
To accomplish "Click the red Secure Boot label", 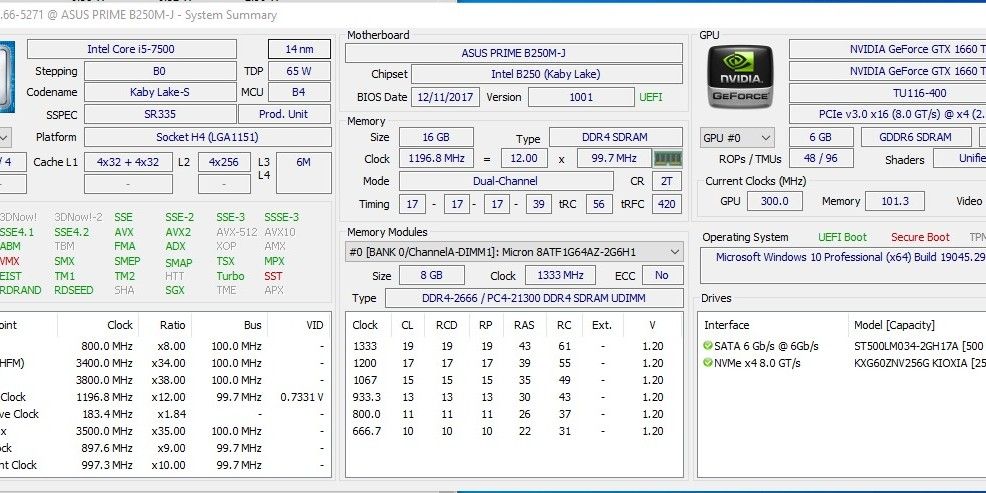I will click(x=920, y=237).
